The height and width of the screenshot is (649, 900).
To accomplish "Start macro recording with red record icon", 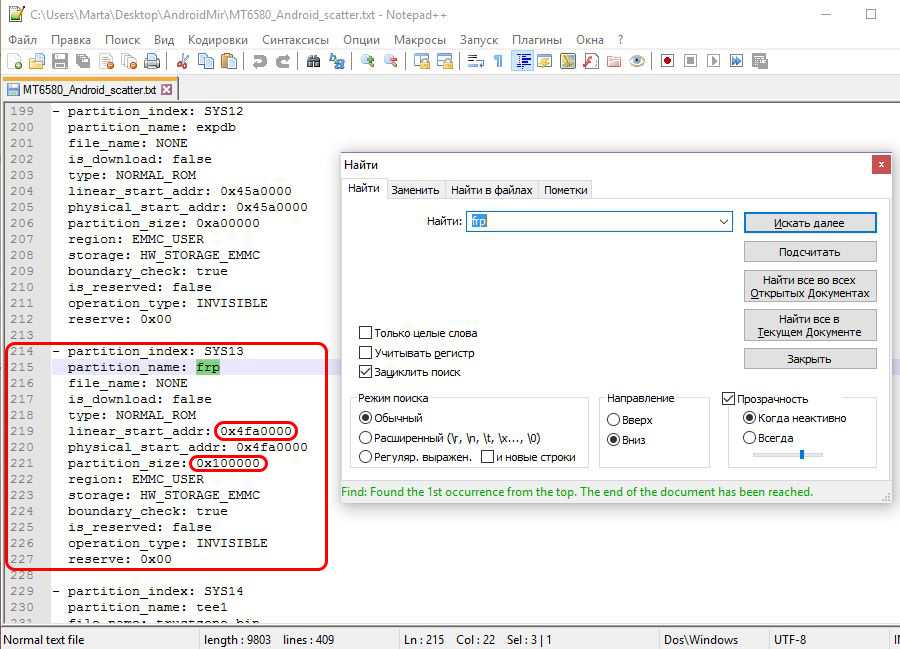I will pos(667,61).
